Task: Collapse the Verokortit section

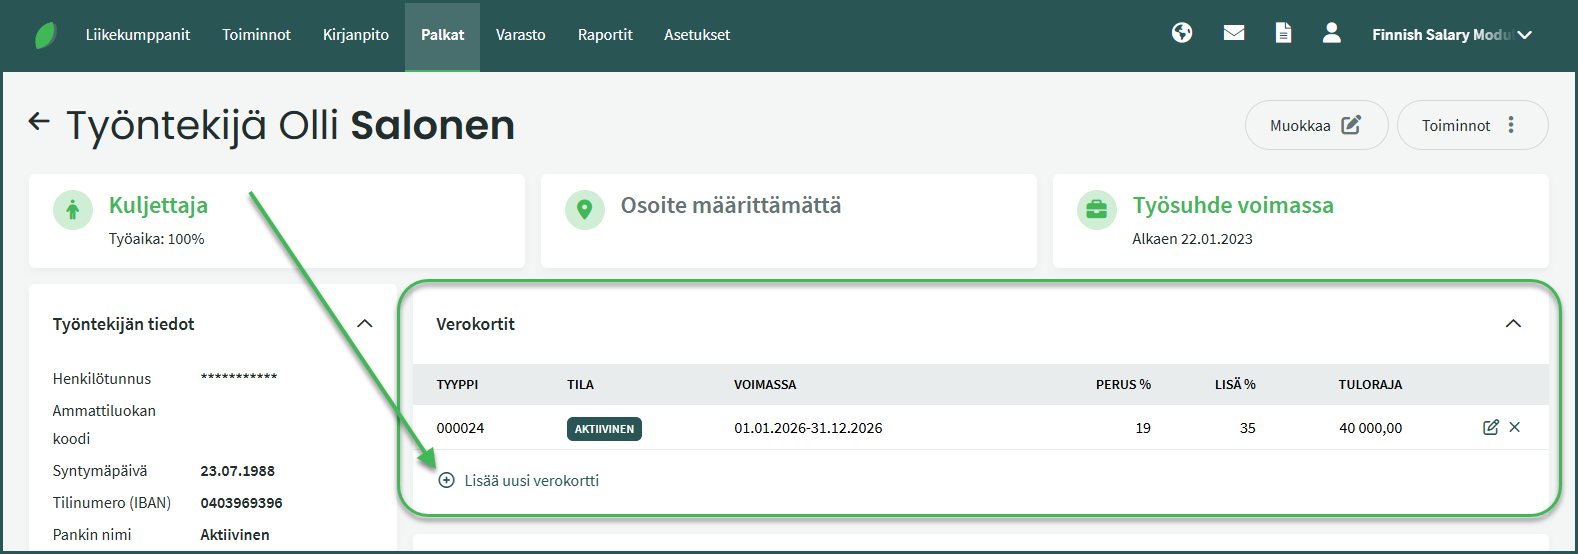Action: click(x=1513, y=324)
